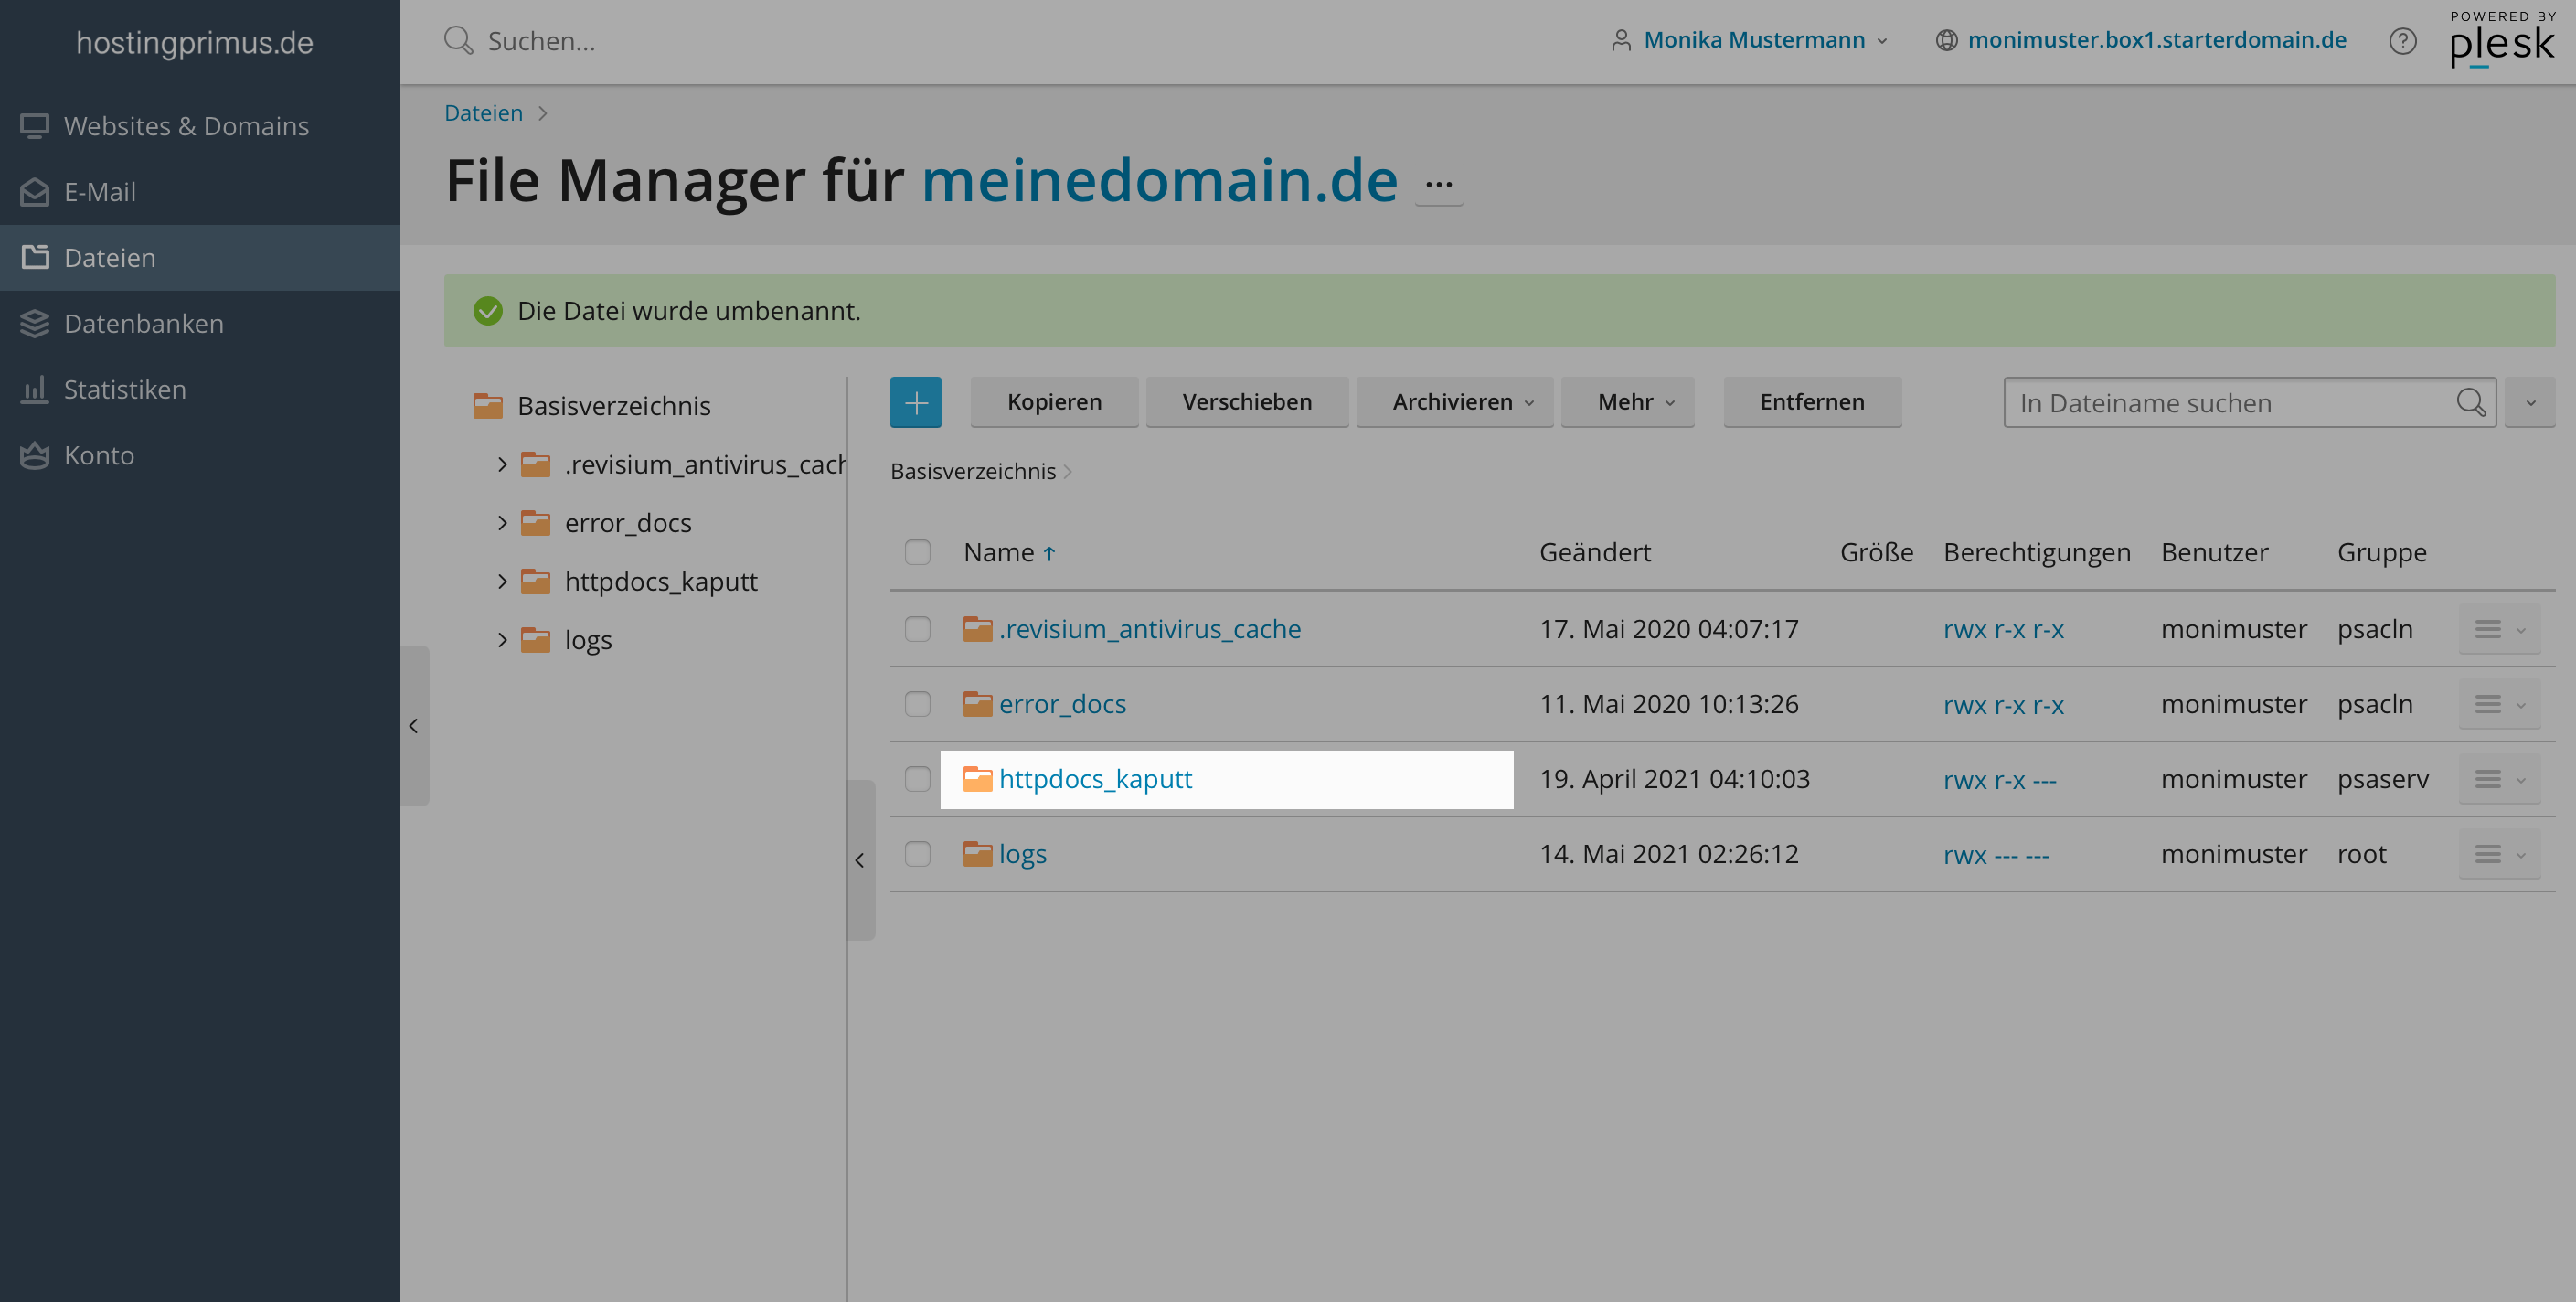Click the Verschieben button
This screenshot has height=1302, width=2576.
tap(1247, 402)
